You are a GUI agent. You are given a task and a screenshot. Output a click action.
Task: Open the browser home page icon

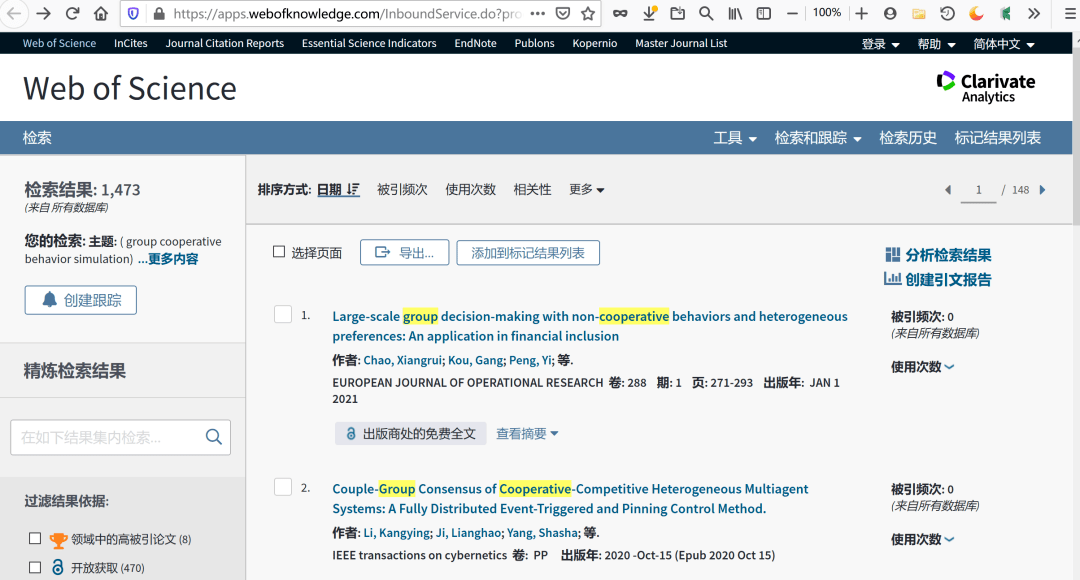click(101, 13)
